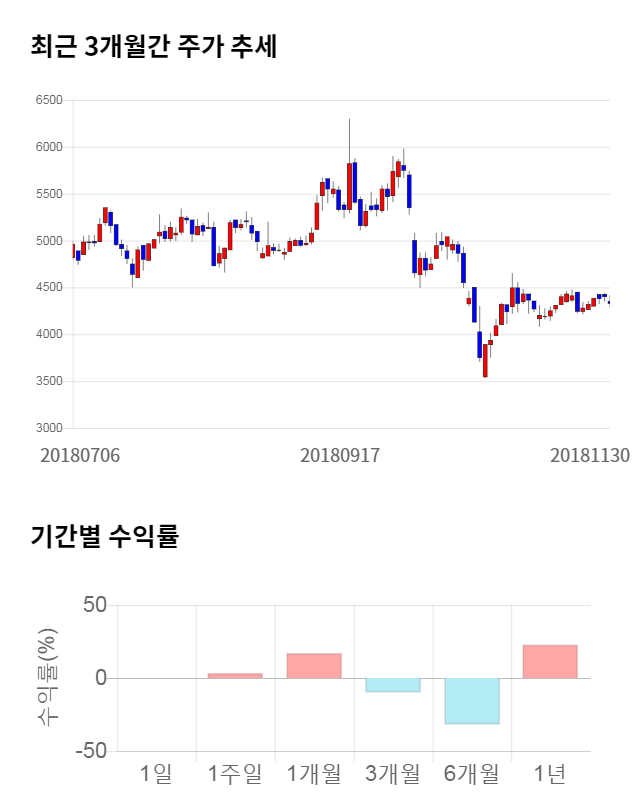Image resolution: width=640 pixels, height=810 pixels.
Task: Click the 1주일 small return bar
Action: [x=235, y=676]
